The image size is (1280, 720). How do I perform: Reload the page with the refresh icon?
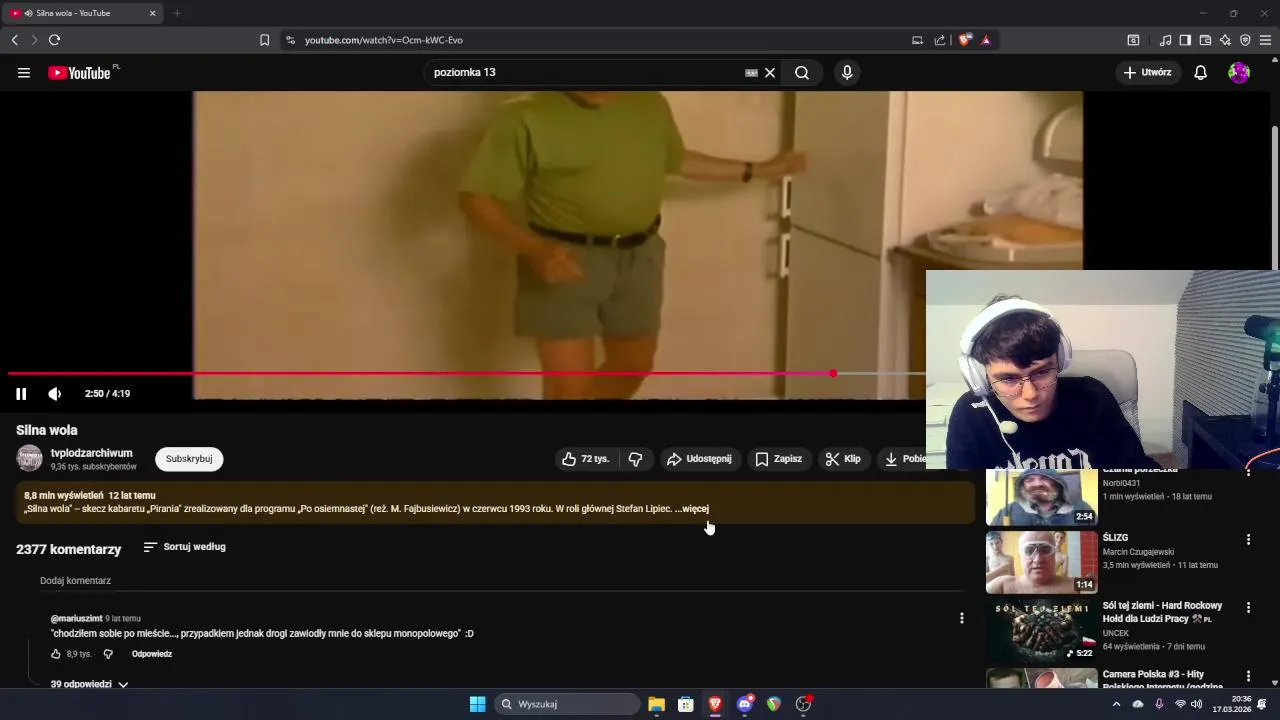click(x=54, y=40)
